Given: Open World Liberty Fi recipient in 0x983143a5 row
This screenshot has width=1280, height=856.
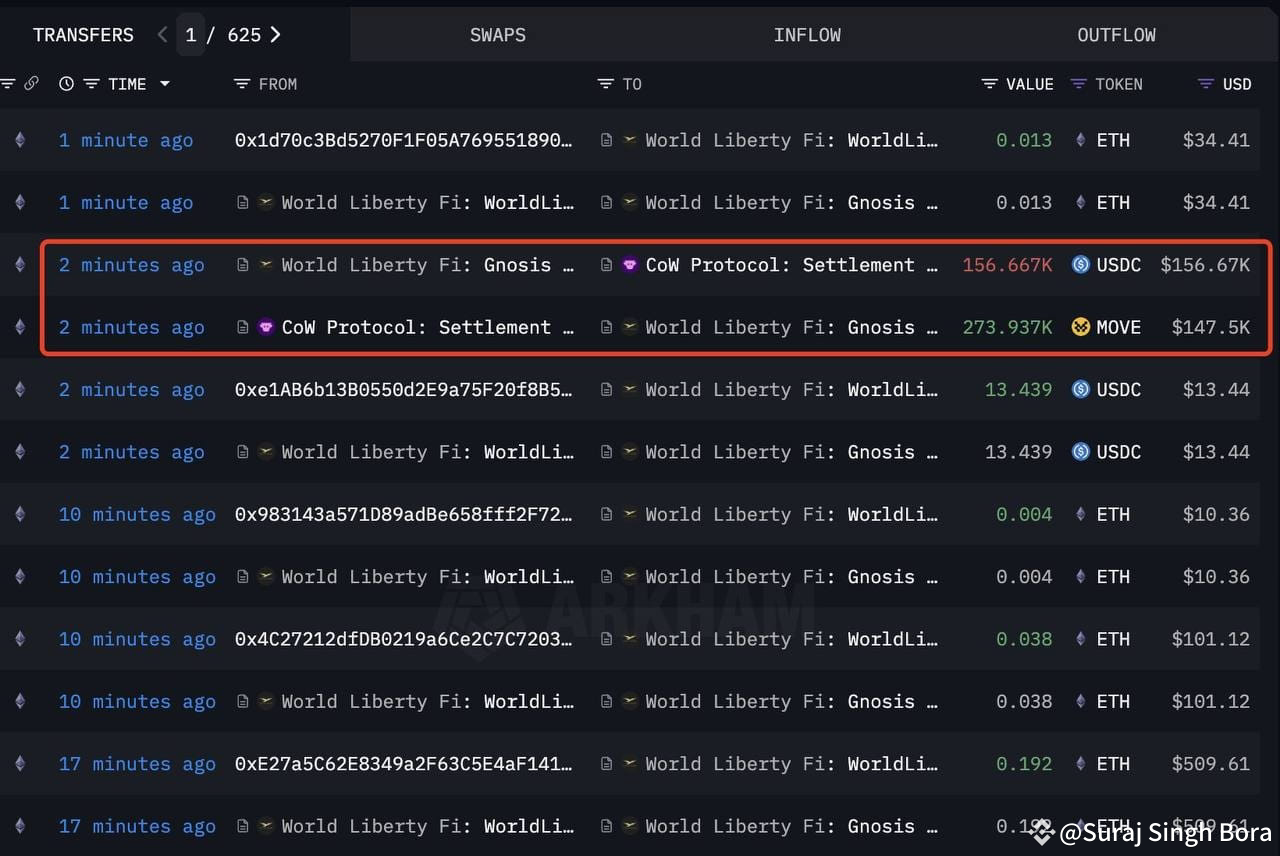Looking at the screenshot, I should point(792,514).
